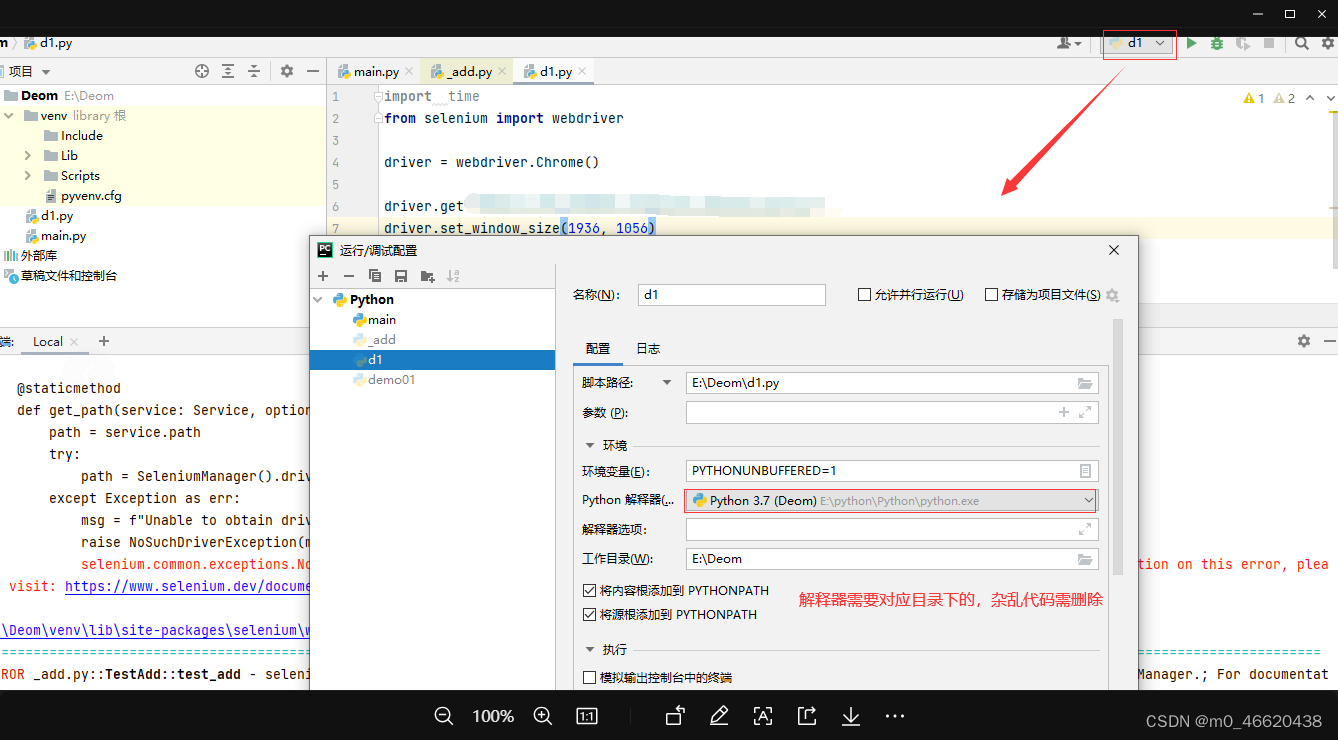Toggle 允许并行运行 checkbox
Image resolution: width=1338 pixels, height=740 pixels.
coord(865,295)
